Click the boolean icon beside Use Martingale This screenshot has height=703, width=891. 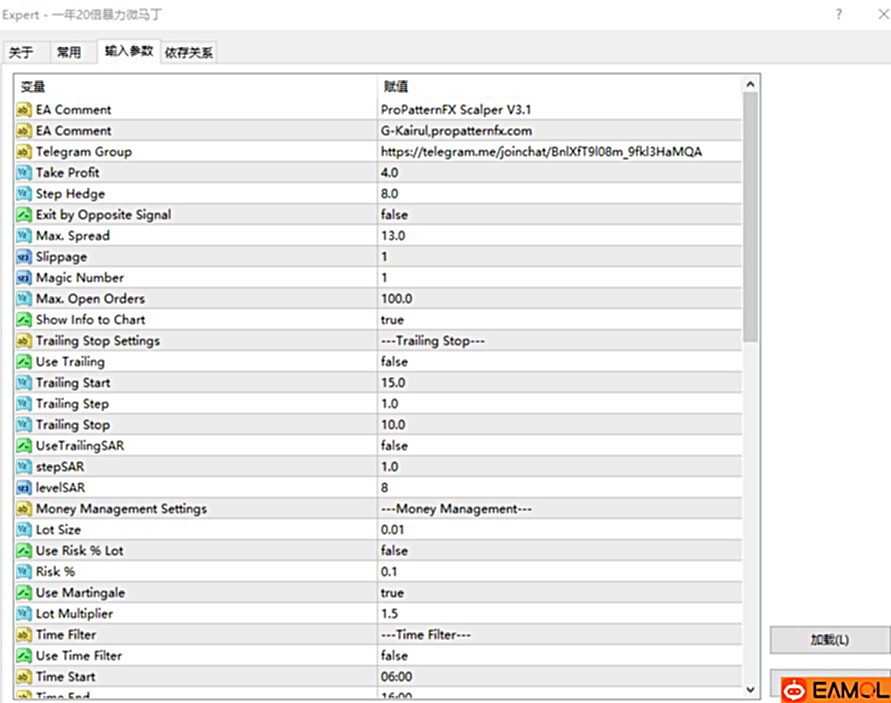pos(24,593)
